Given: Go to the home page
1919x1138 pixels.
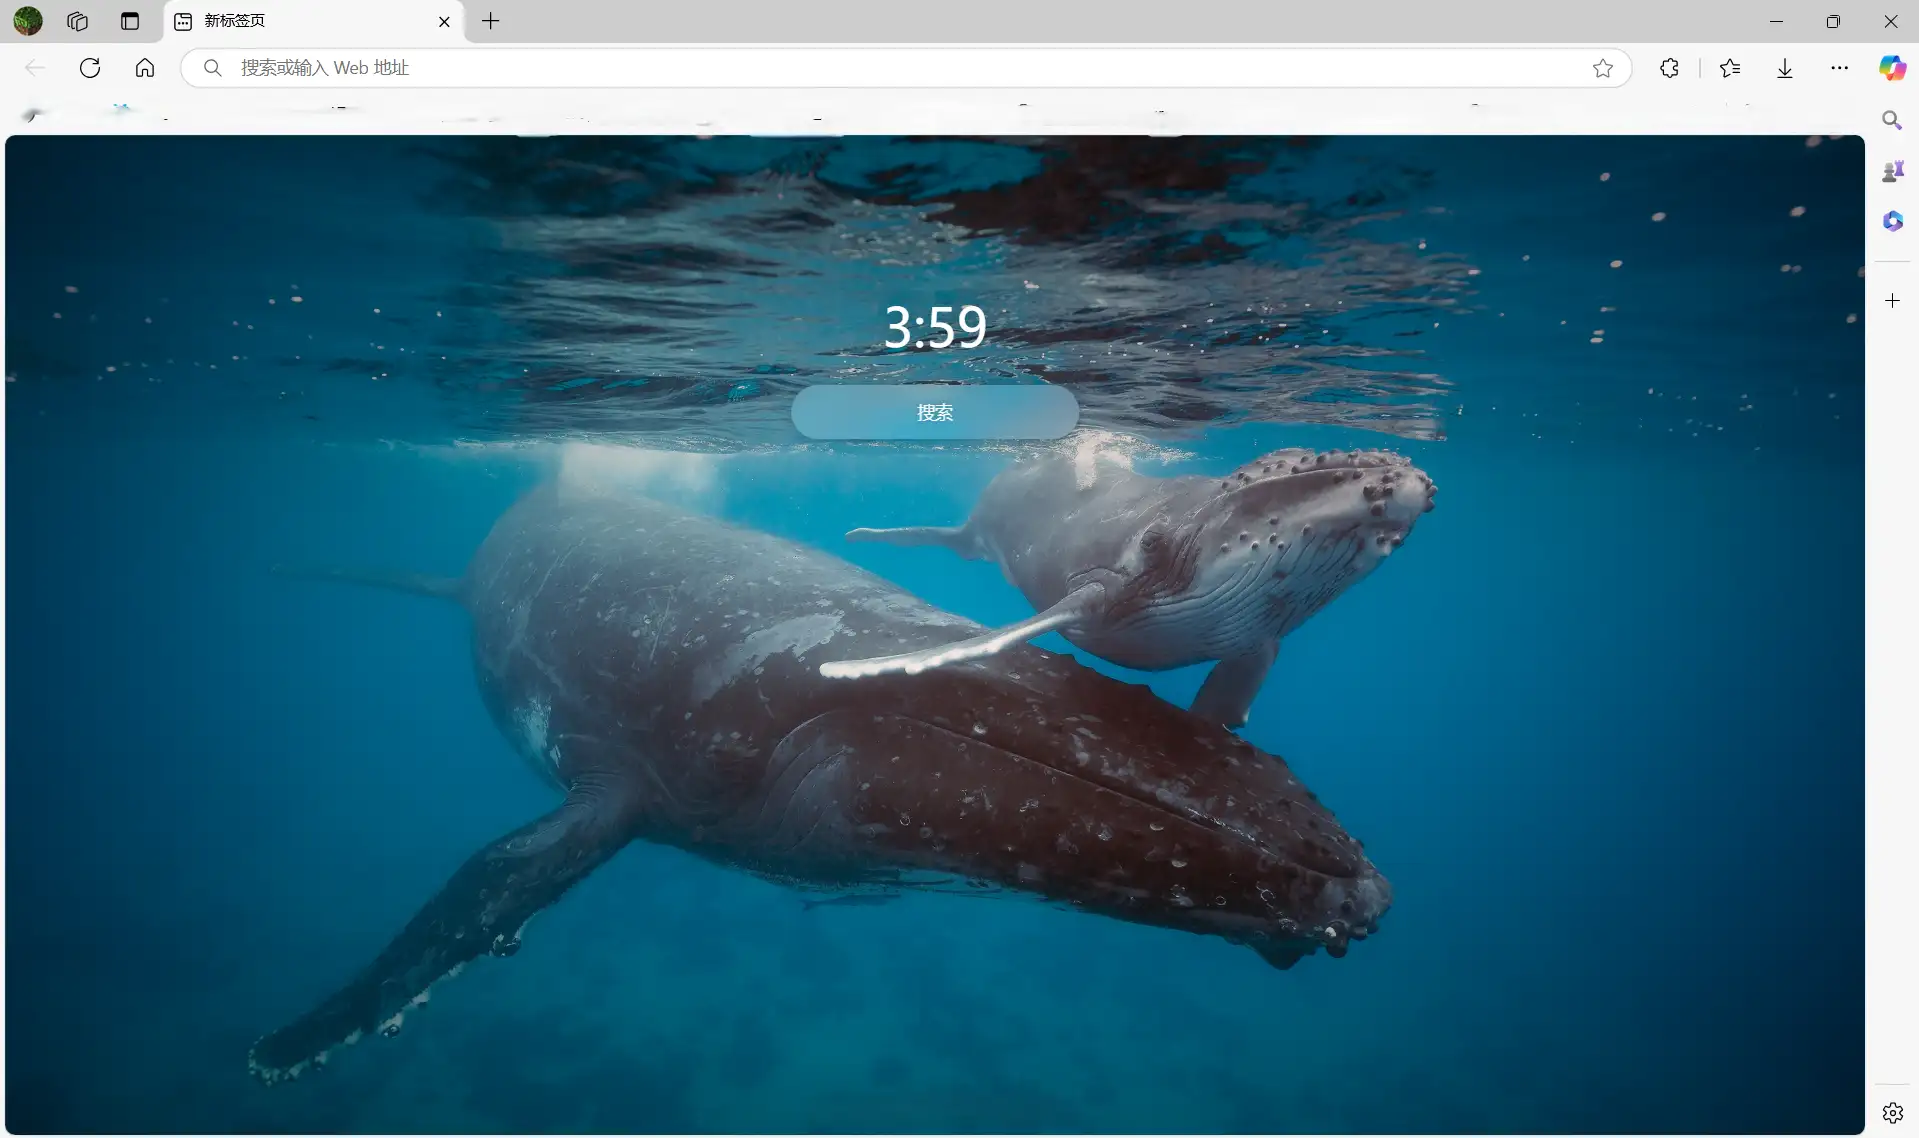Looking at the screenshot, I should (145, 68).
